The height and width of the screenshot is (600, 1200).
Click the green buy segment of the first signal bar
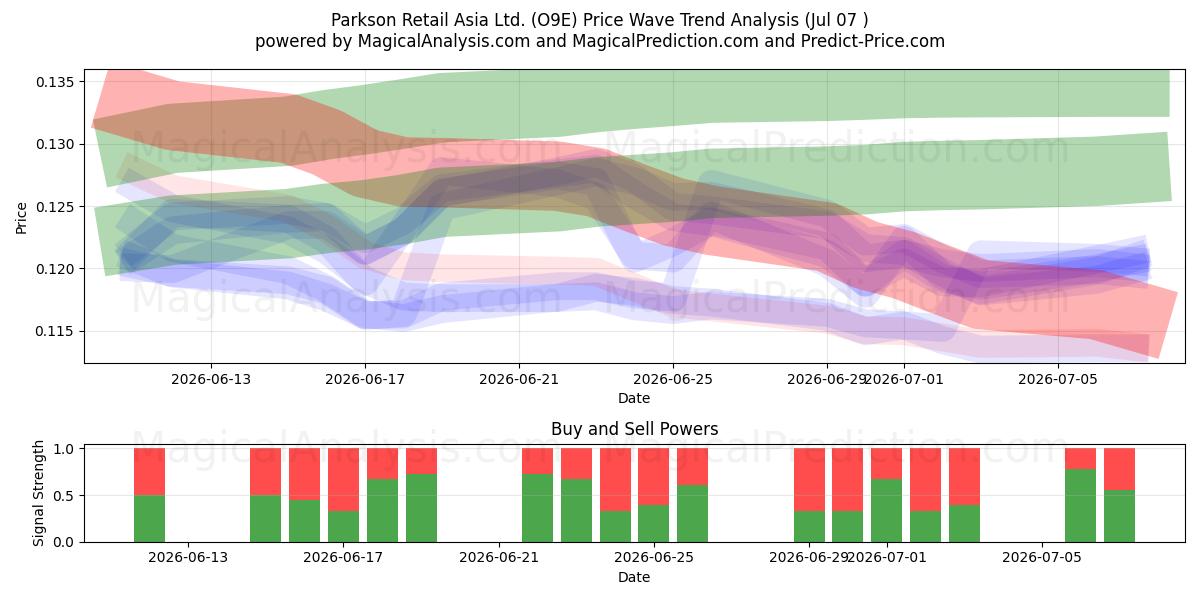150,519
